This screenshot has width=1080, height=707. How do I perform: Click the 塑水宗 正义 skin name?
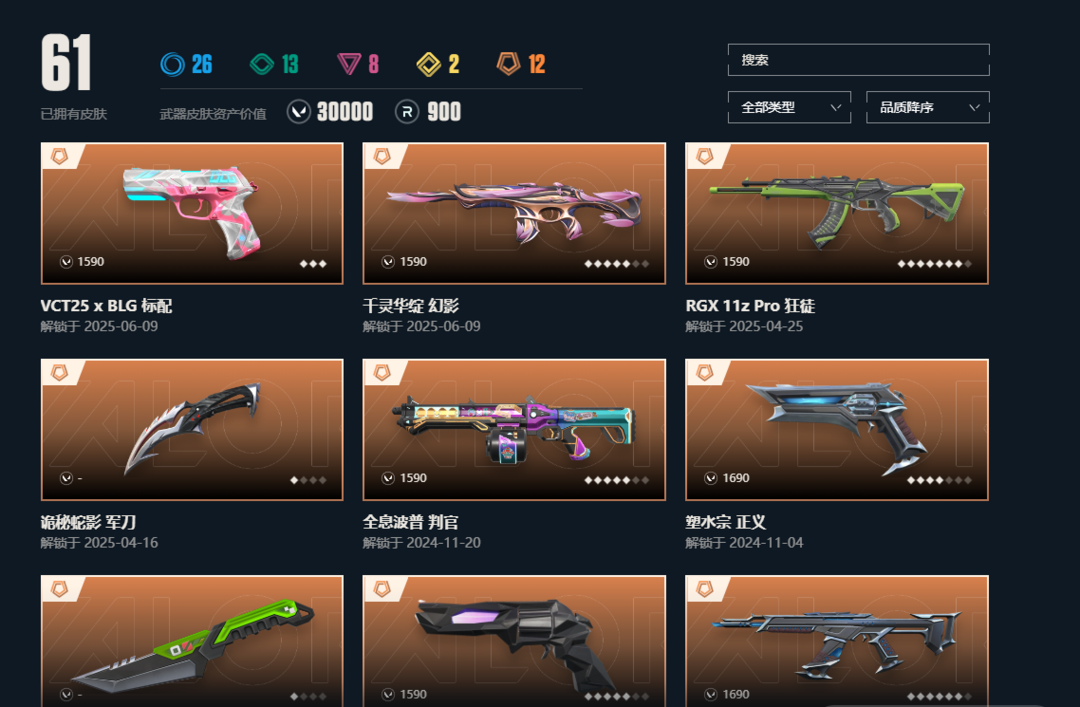[x=725, y=522]
